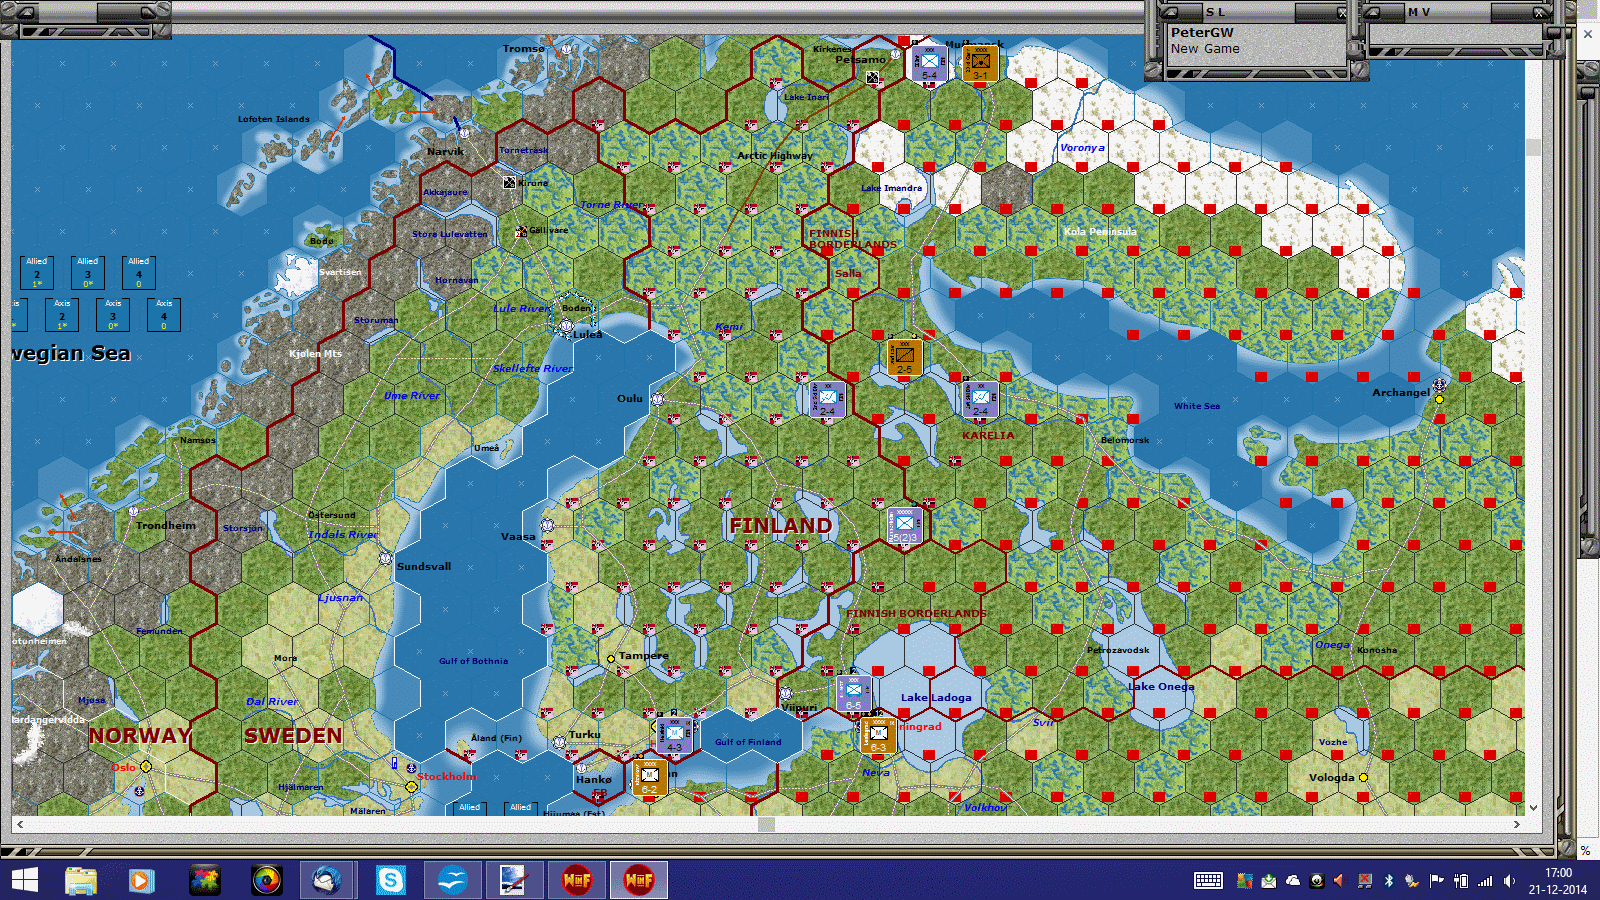This screenshot has width=1600, height=900.
Task: Open Thunderbird from the taskbar
Action: [328, 880]
